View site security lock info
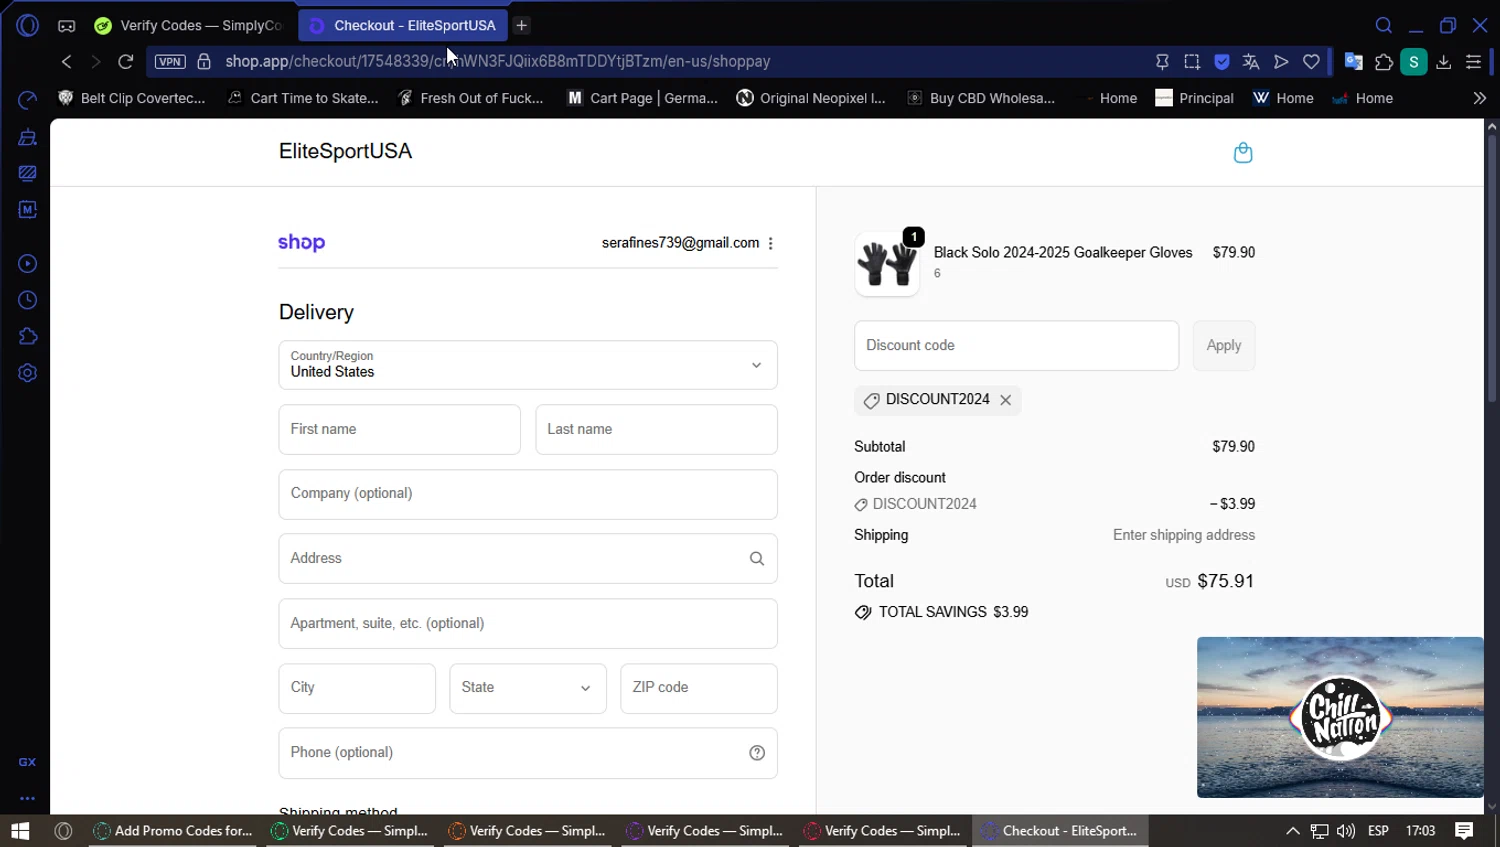Image resolution: width=1500 pixels, height=847 pixels. (x=204, y=62)
